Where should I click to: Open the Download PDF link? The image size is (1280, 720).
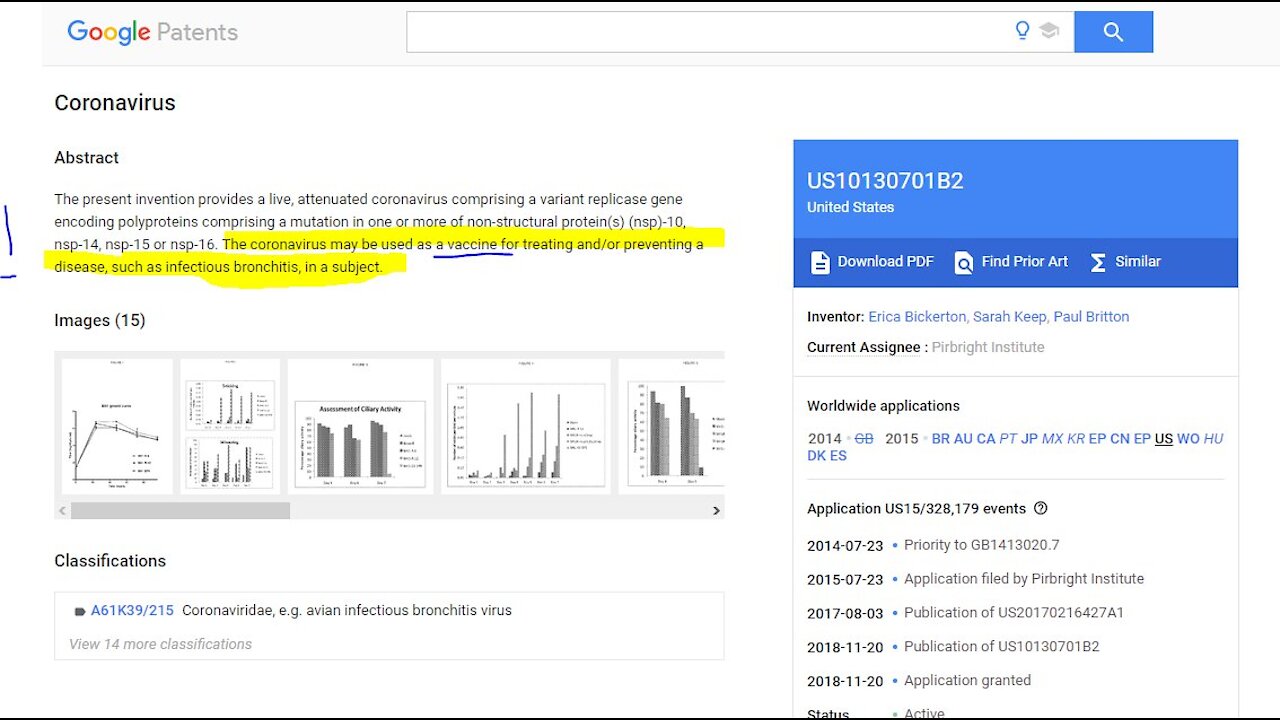click(x=871, y=262)
